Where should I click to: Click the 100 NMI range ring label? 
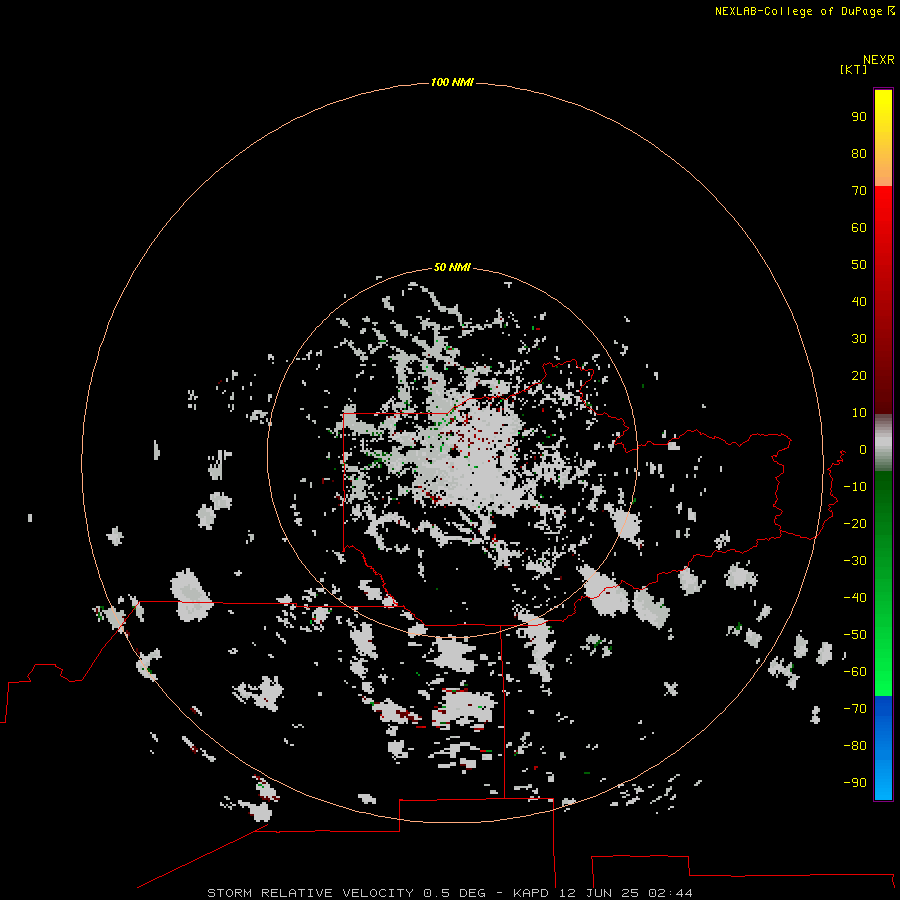[x=452, y=82]
